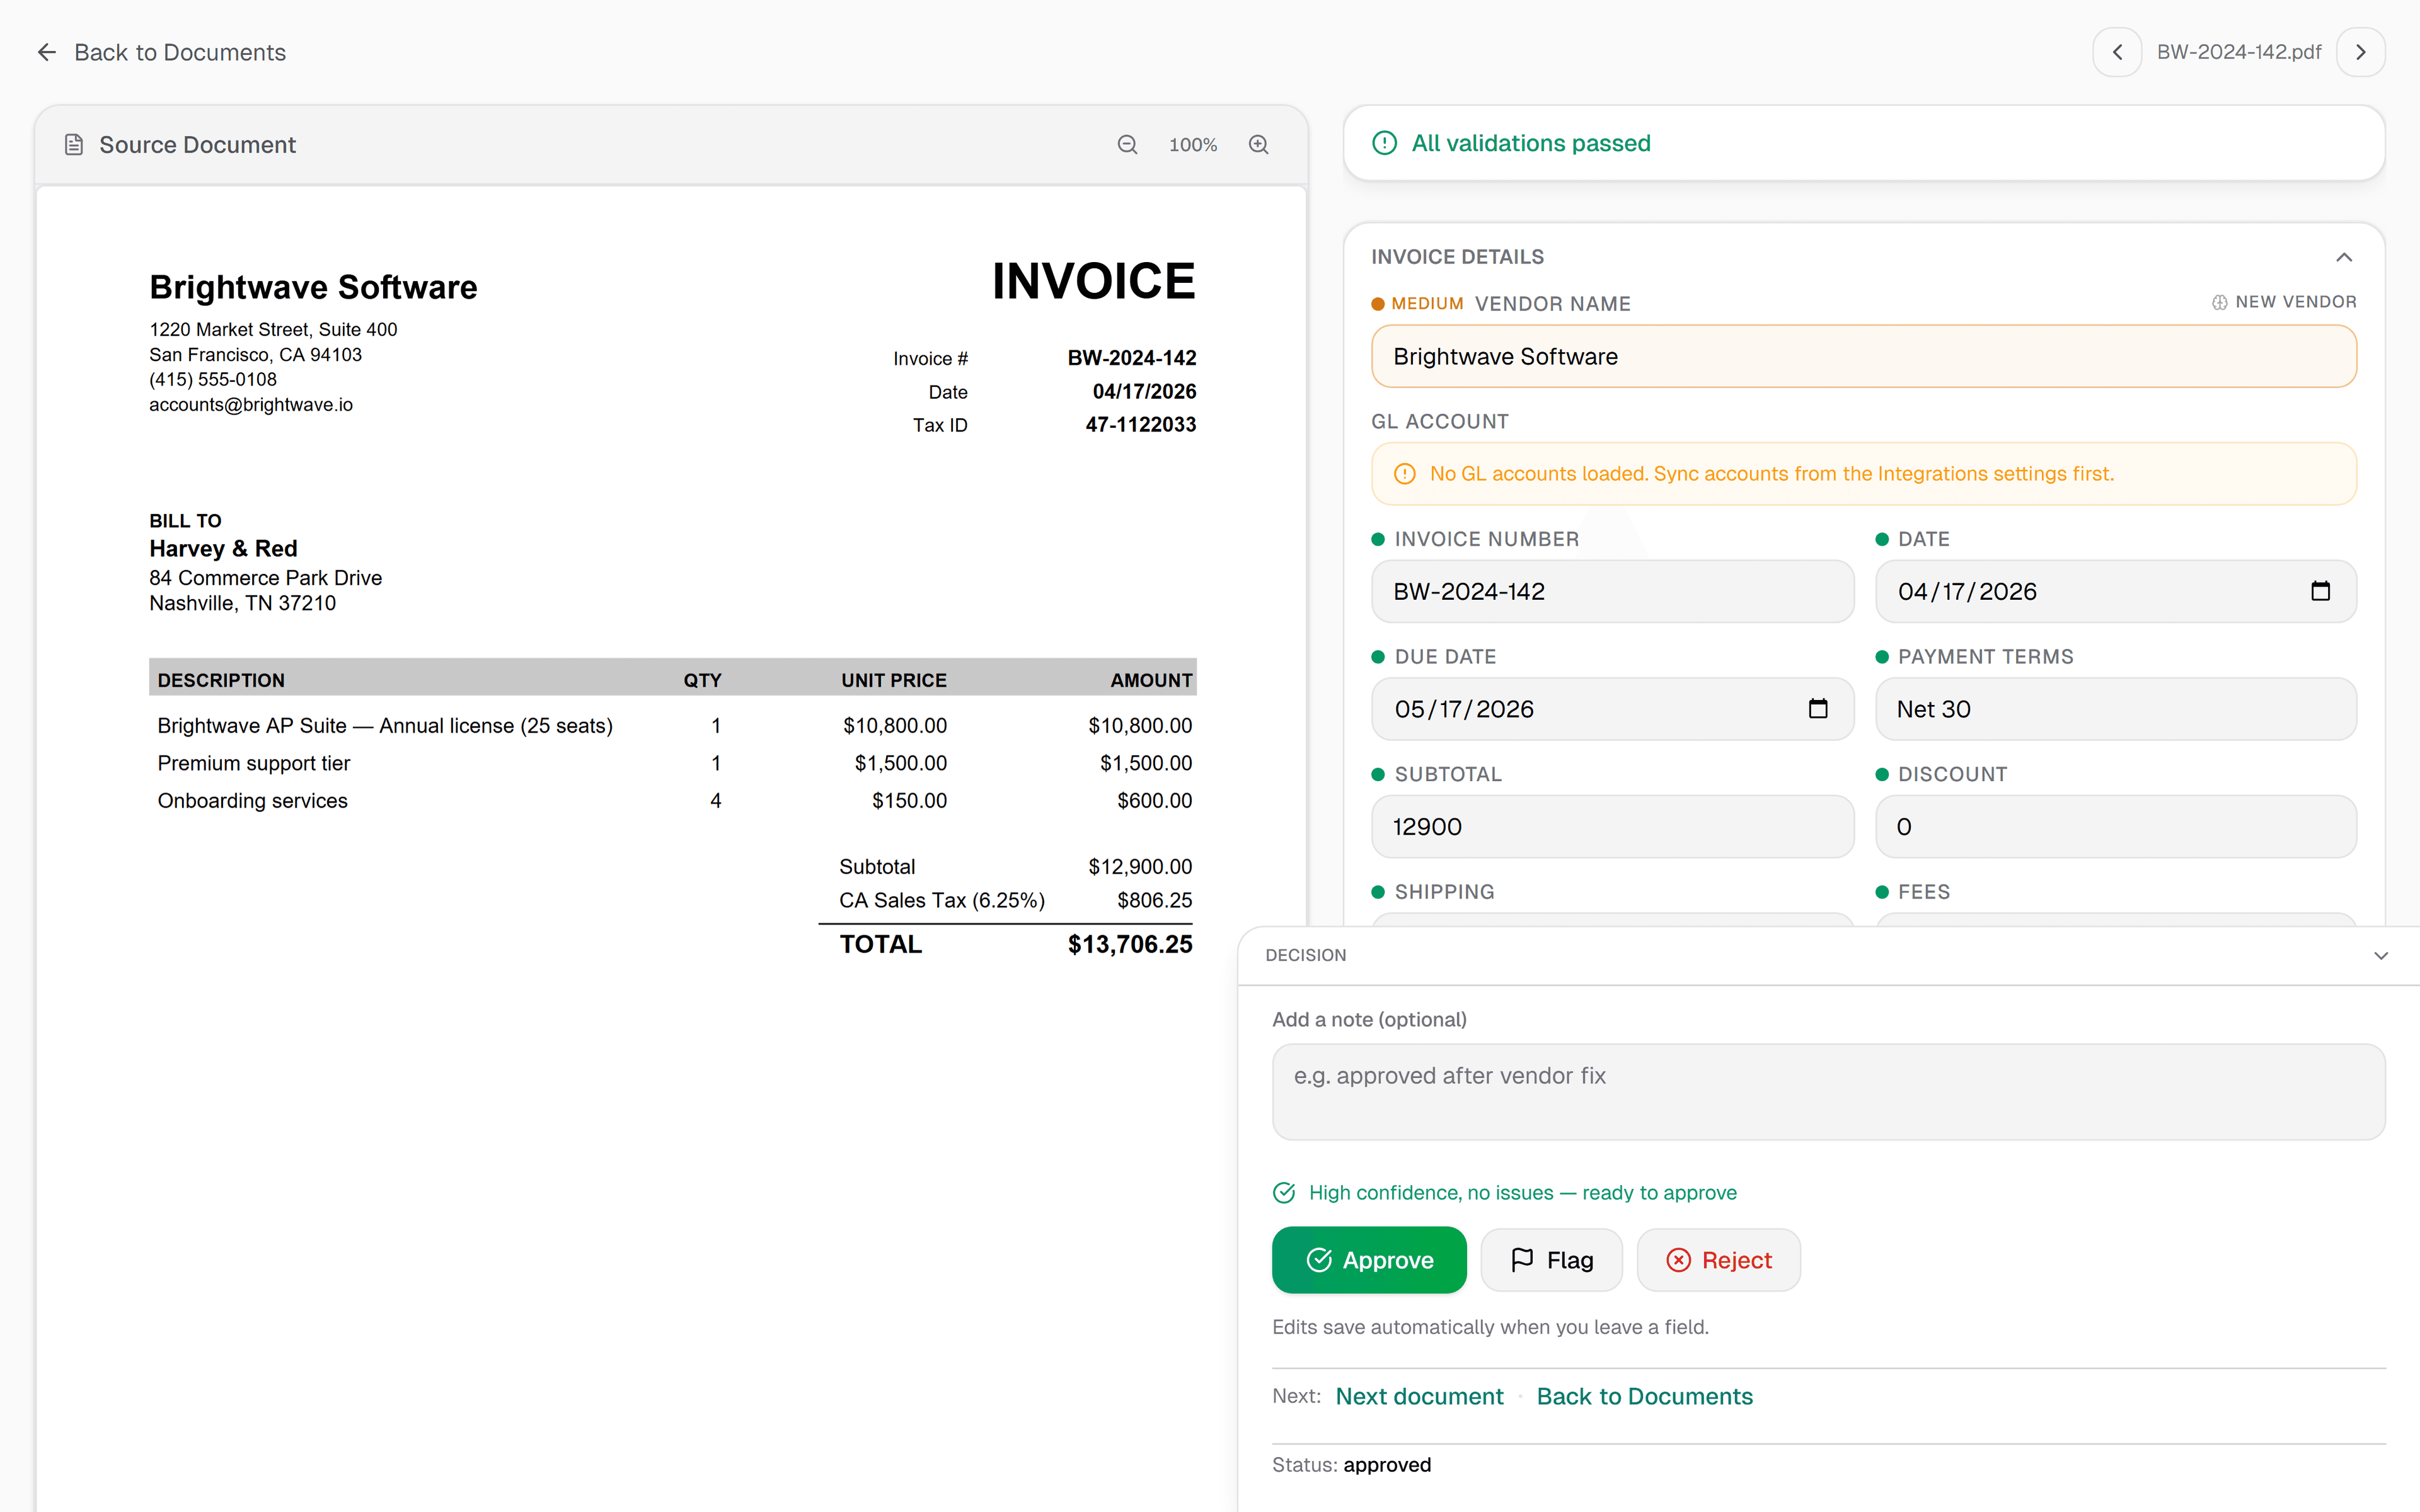The height and width of the screenshot is (1512, 2420).
Task: Click the Discount field showing 0
Action: coord(2115,827)
